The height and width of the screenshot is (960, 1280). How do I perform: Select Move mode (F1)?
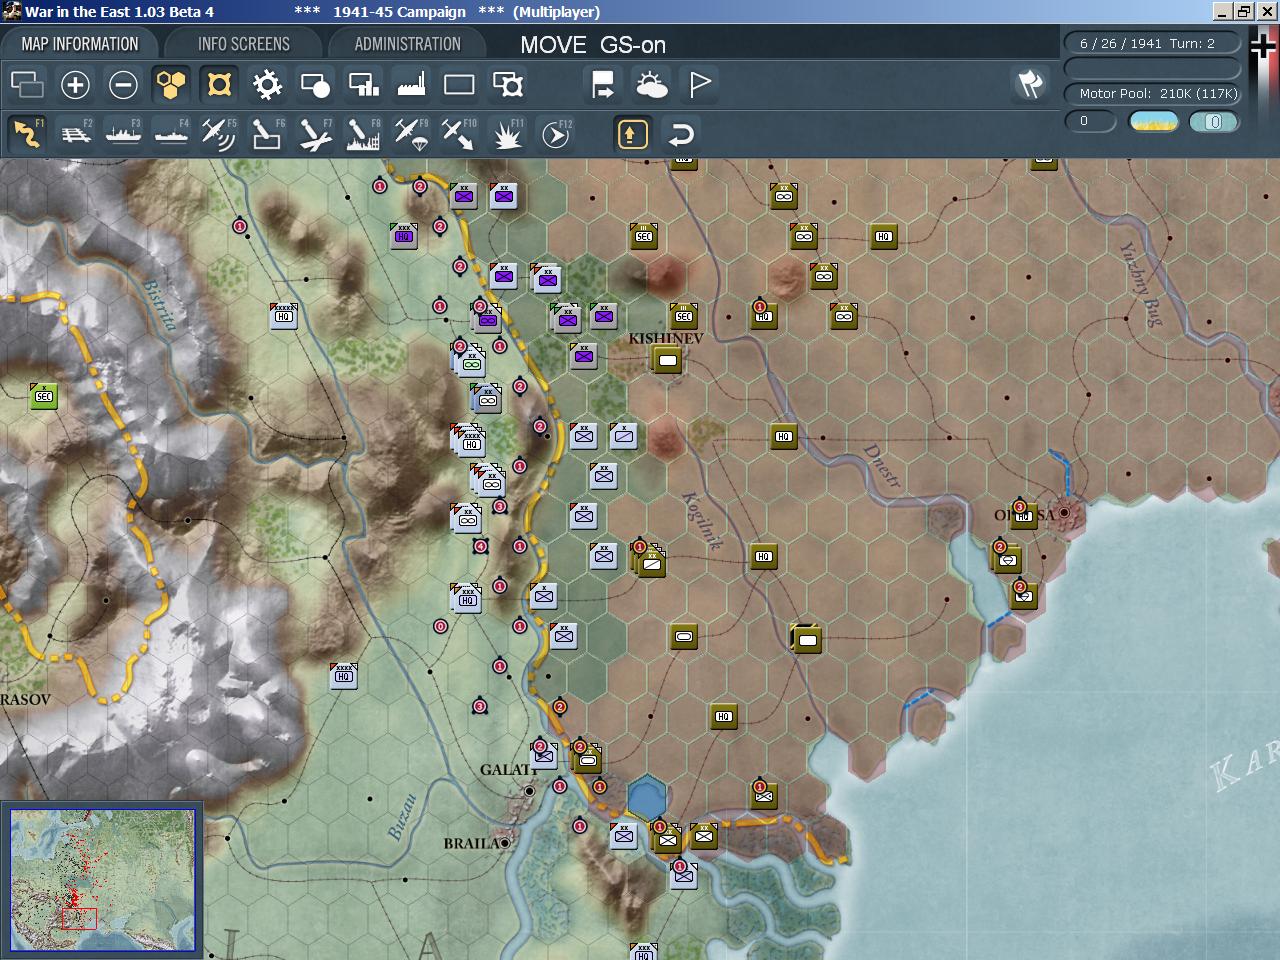(x=27, y=134)
